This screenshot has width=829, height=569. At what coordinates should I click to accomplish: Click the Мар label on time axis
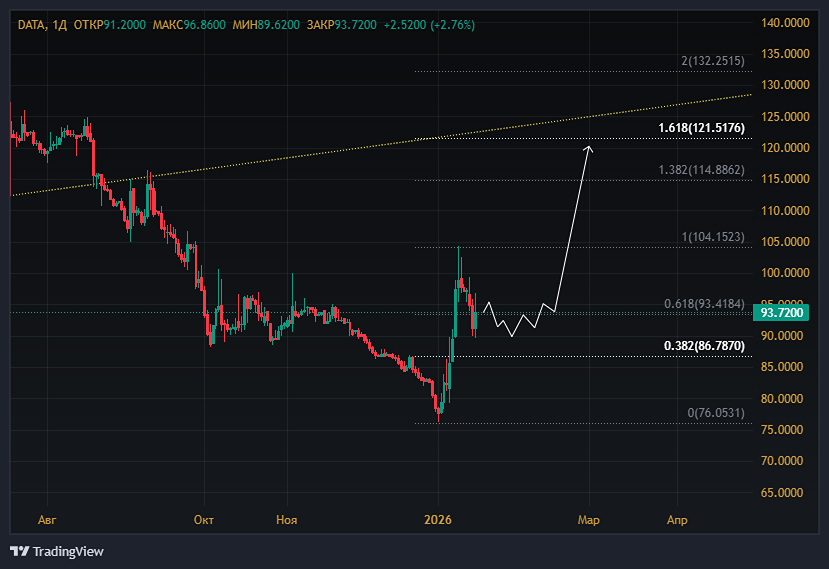coord(589,520)
